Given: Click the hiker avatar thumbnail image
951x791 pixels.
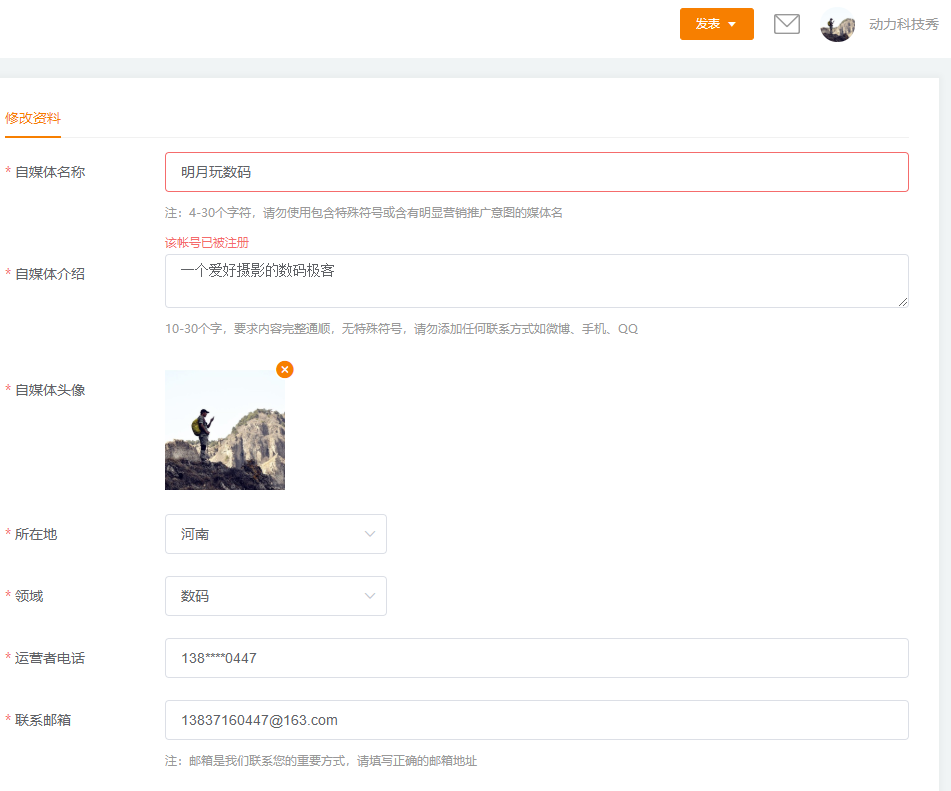Looking at the screenshot, I should coord(225,430).
